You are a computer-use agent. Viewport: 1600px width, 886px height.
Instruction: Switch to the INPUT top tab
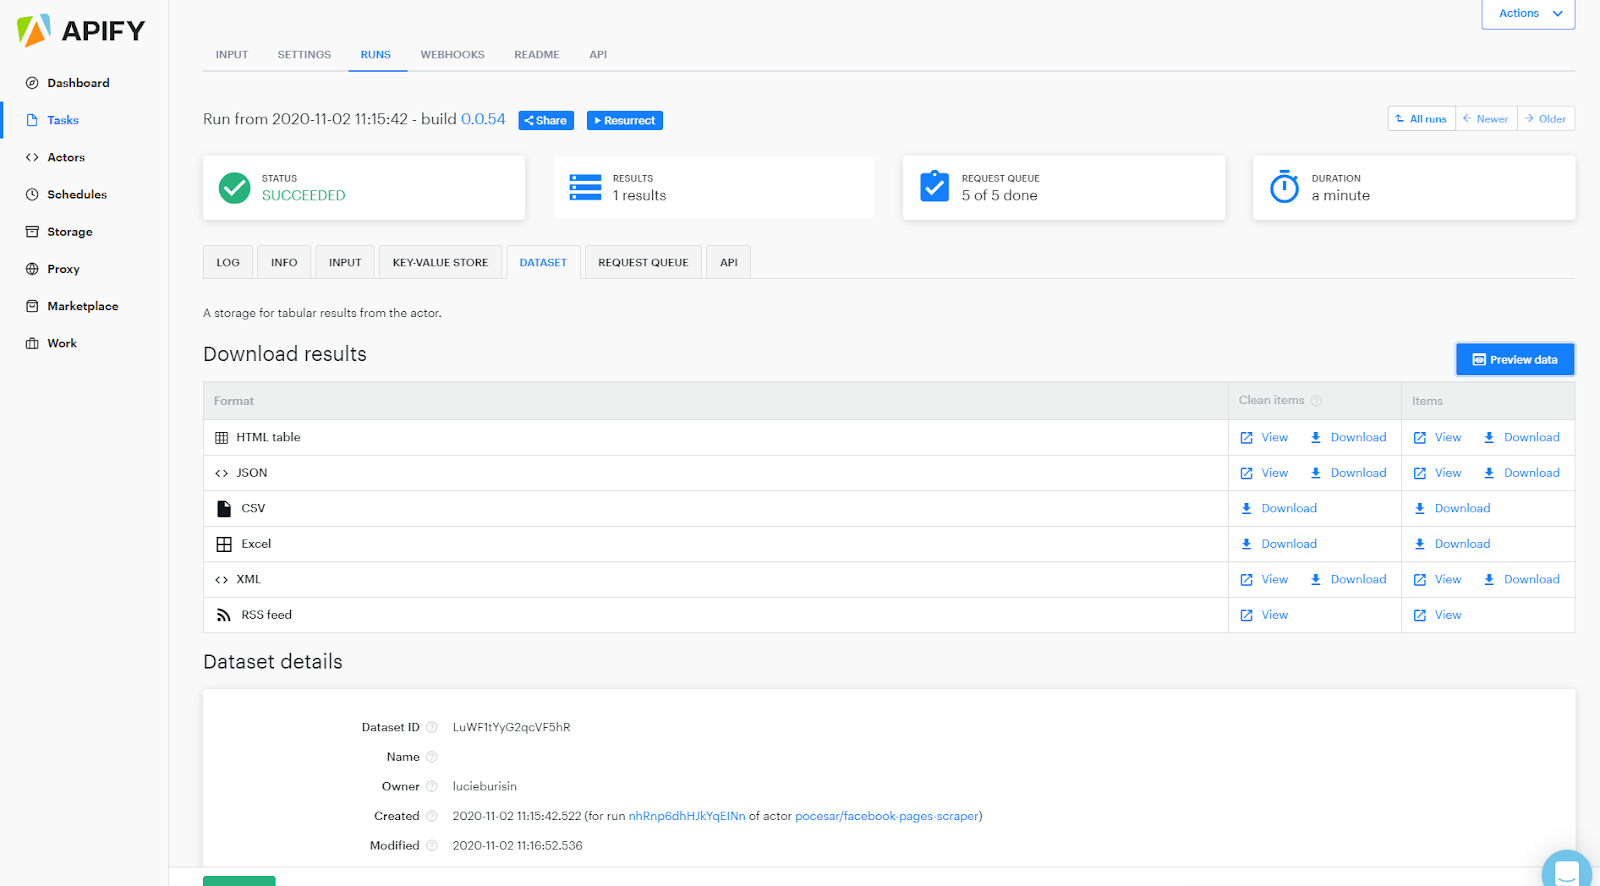pyautogui.click(x=232, y=55)
